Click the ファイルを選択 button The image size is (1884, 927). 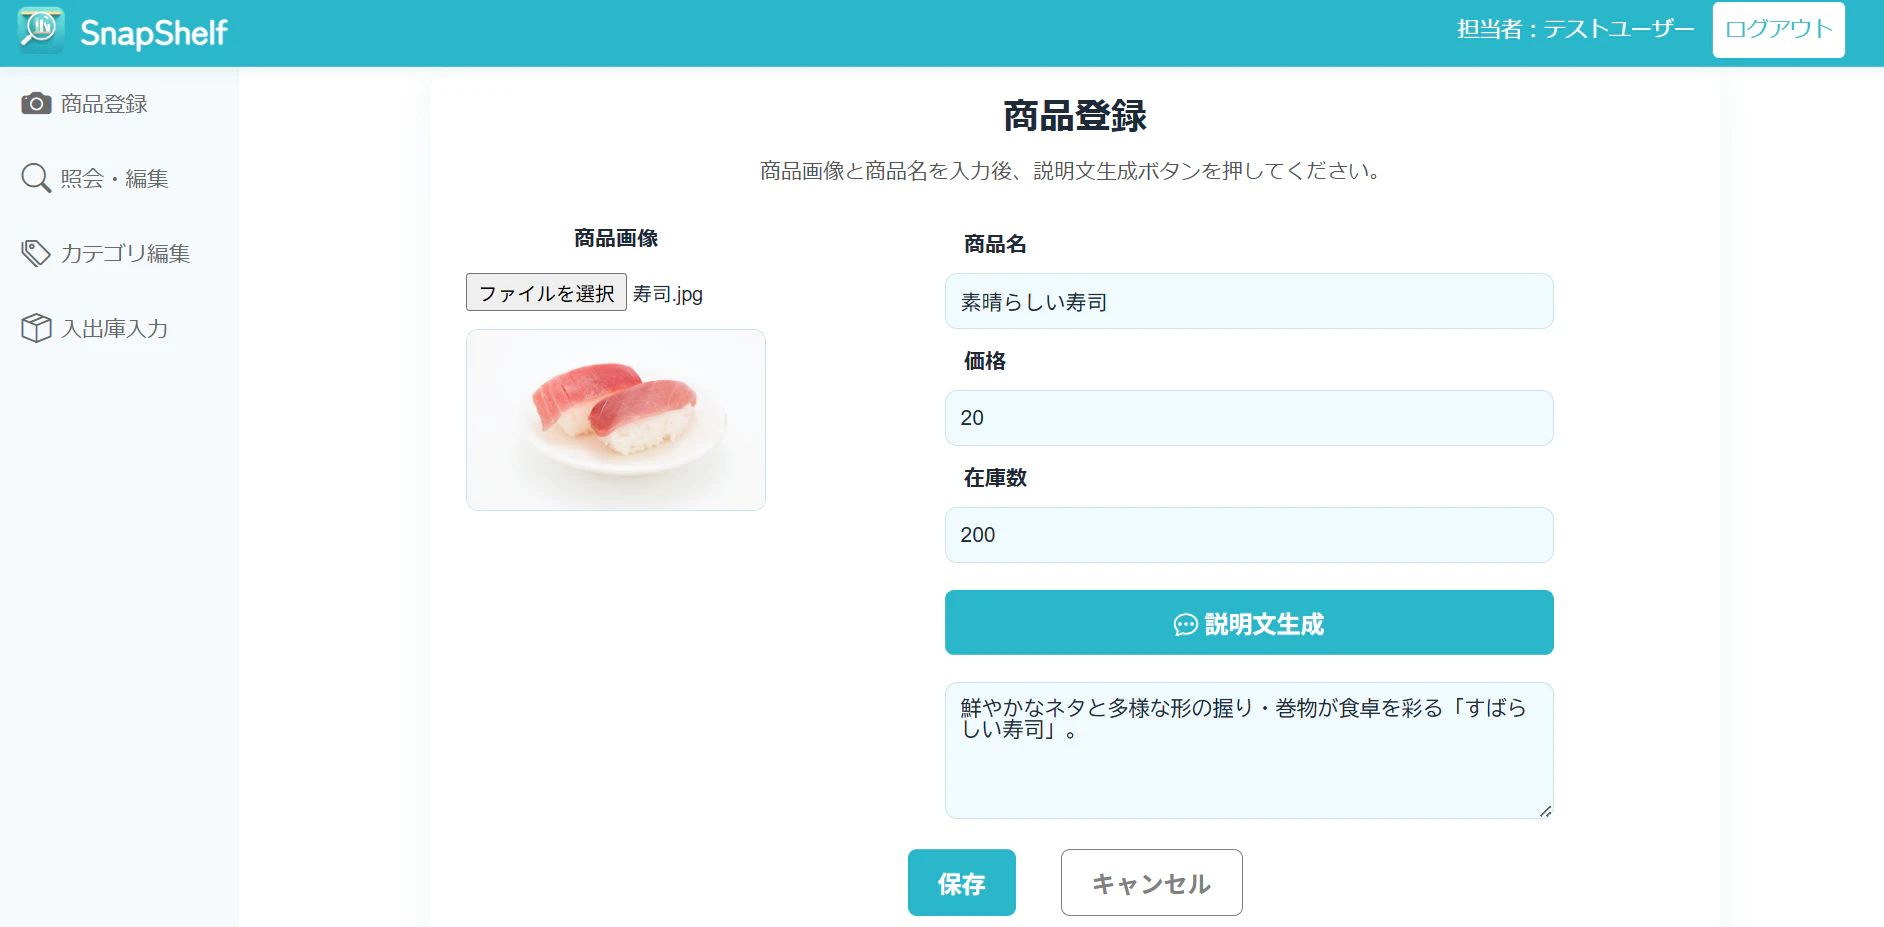[546, 293]
